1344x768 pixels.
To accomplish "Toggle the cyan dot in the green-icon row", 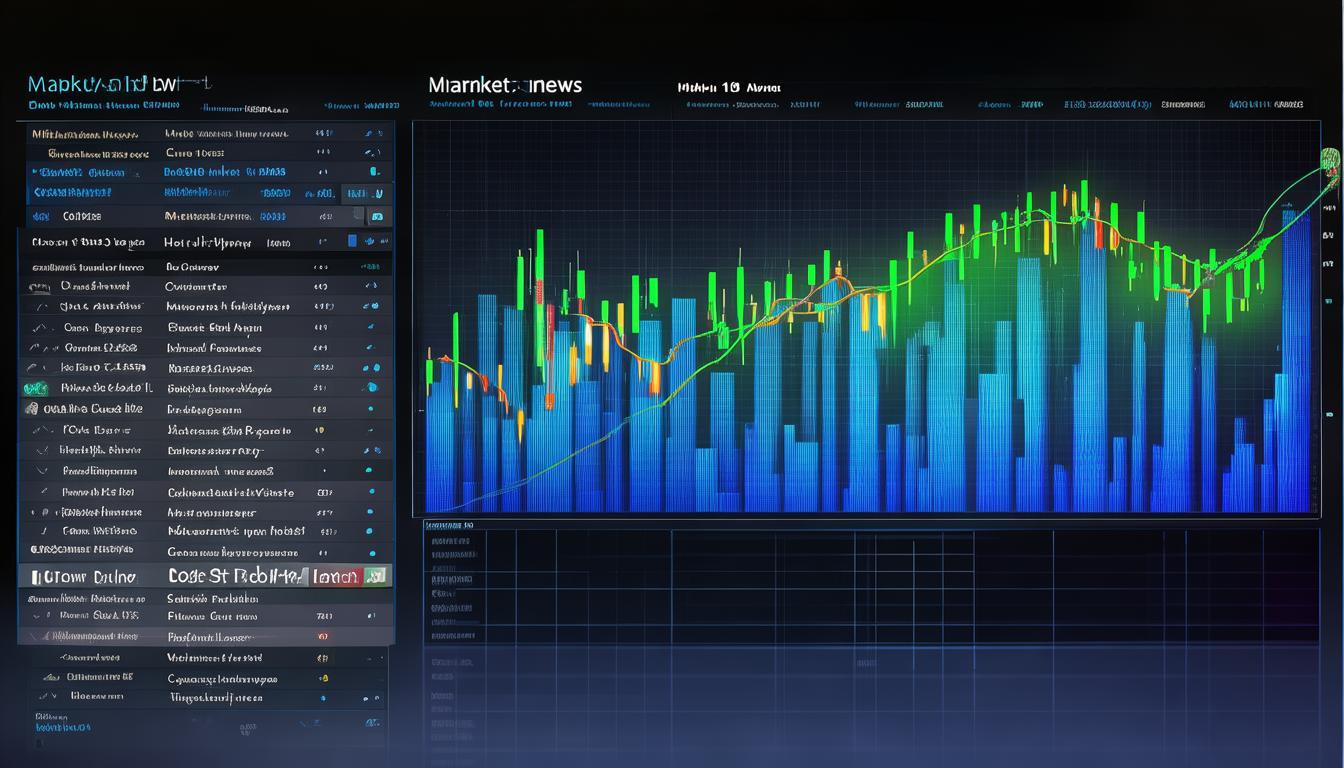I will pyautogui.click(x=372, y=388).
